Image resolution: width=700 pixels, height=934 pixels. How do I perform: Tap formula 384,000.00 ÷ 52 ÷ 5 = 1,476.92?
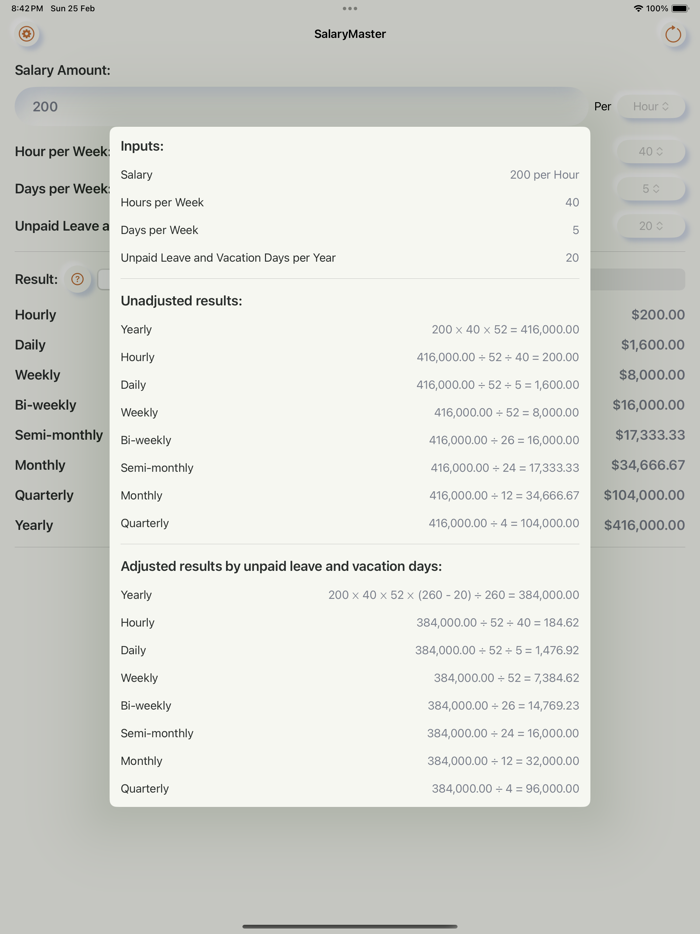pos(497,650)
